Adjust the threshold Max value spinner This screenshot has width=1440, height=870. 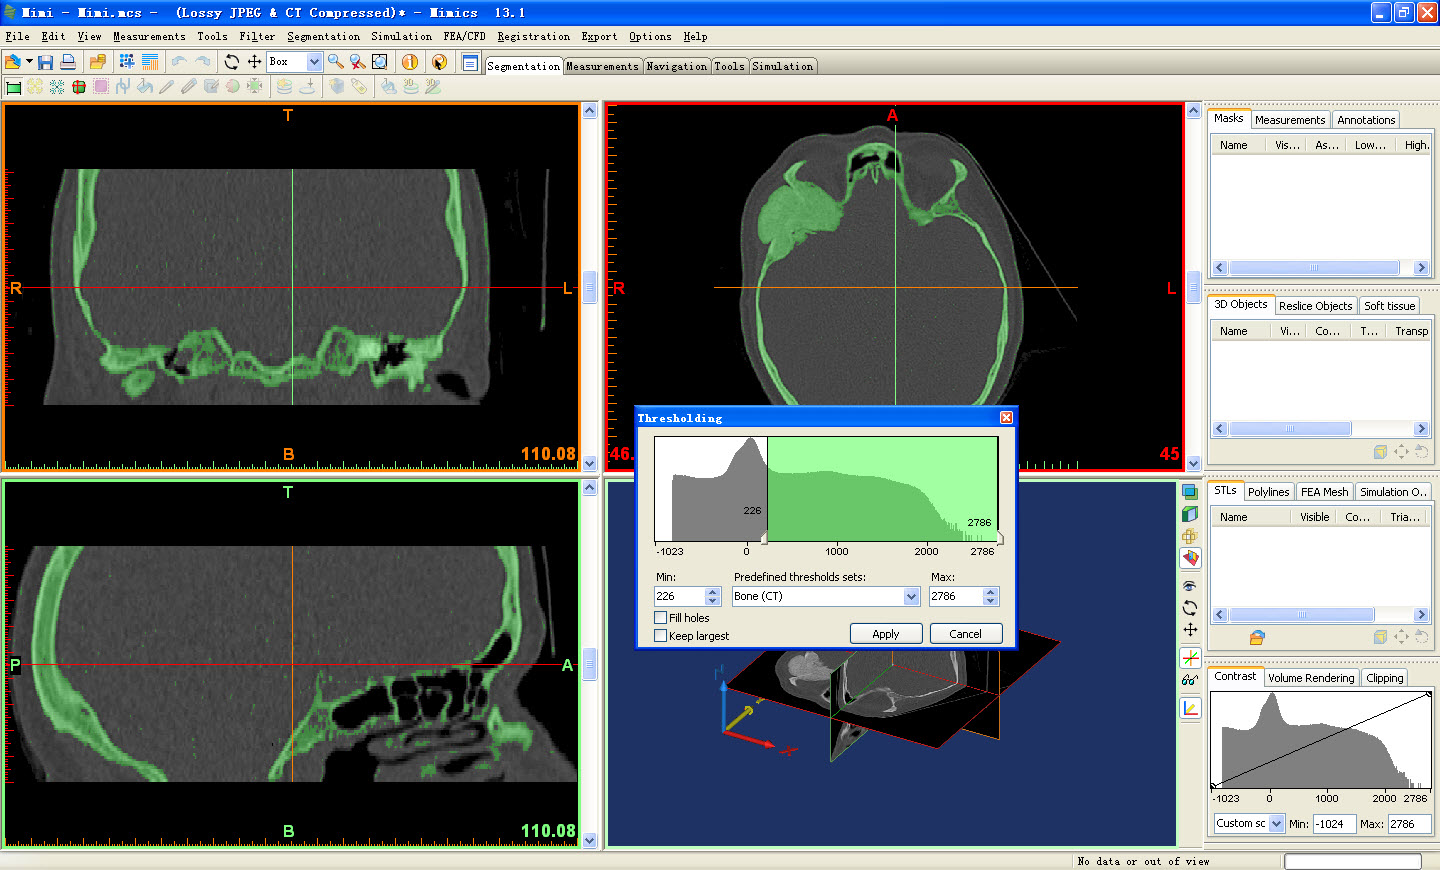pyautogui.click(x=990, y=596)
